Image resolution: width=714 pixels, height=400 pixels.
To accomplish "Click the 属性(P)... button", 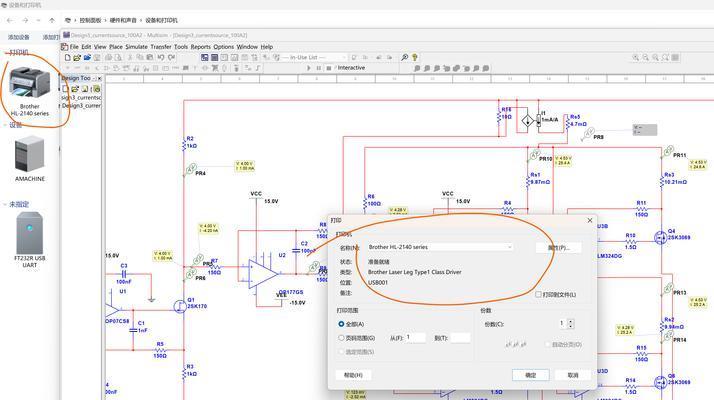I will pyautogui.click(x=558, y=247).
